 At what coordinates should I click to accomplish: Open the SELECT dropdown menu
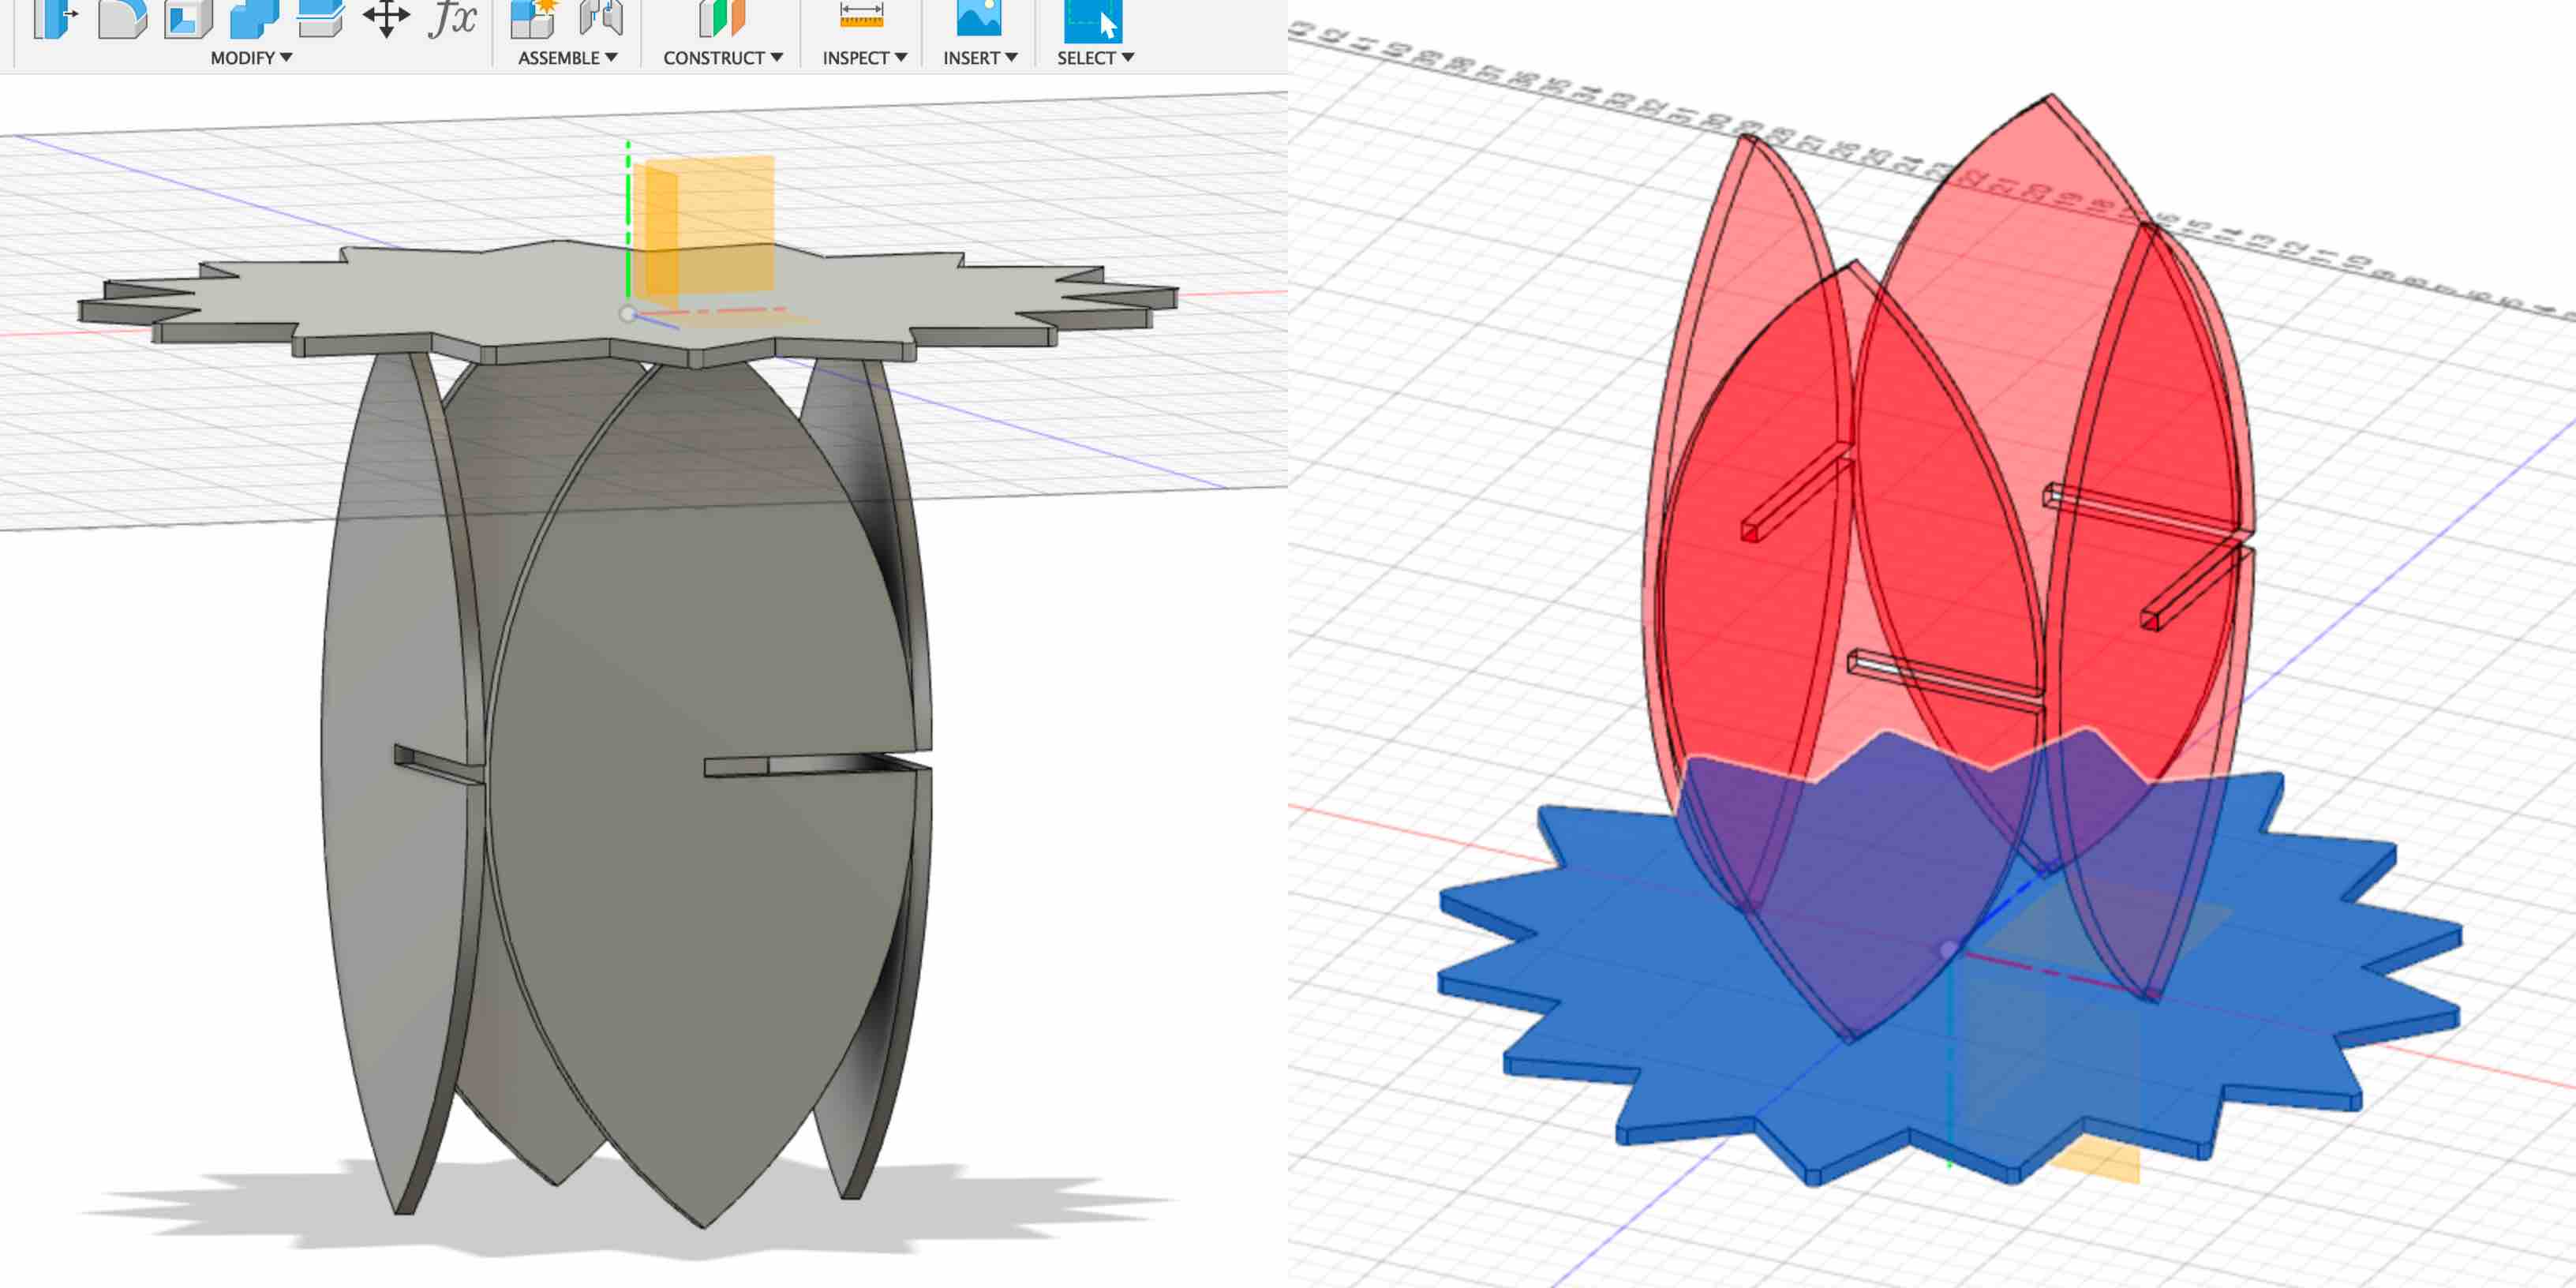1095,58
